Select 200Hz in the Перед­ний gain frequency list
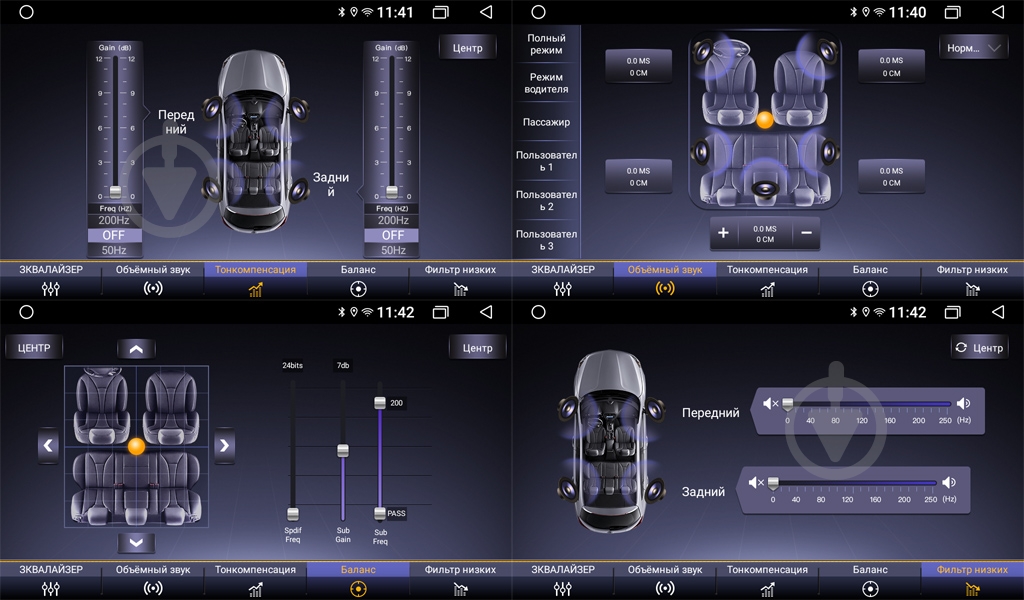The height and width of the screenshot is (600, 1024). tap(114, 220)
